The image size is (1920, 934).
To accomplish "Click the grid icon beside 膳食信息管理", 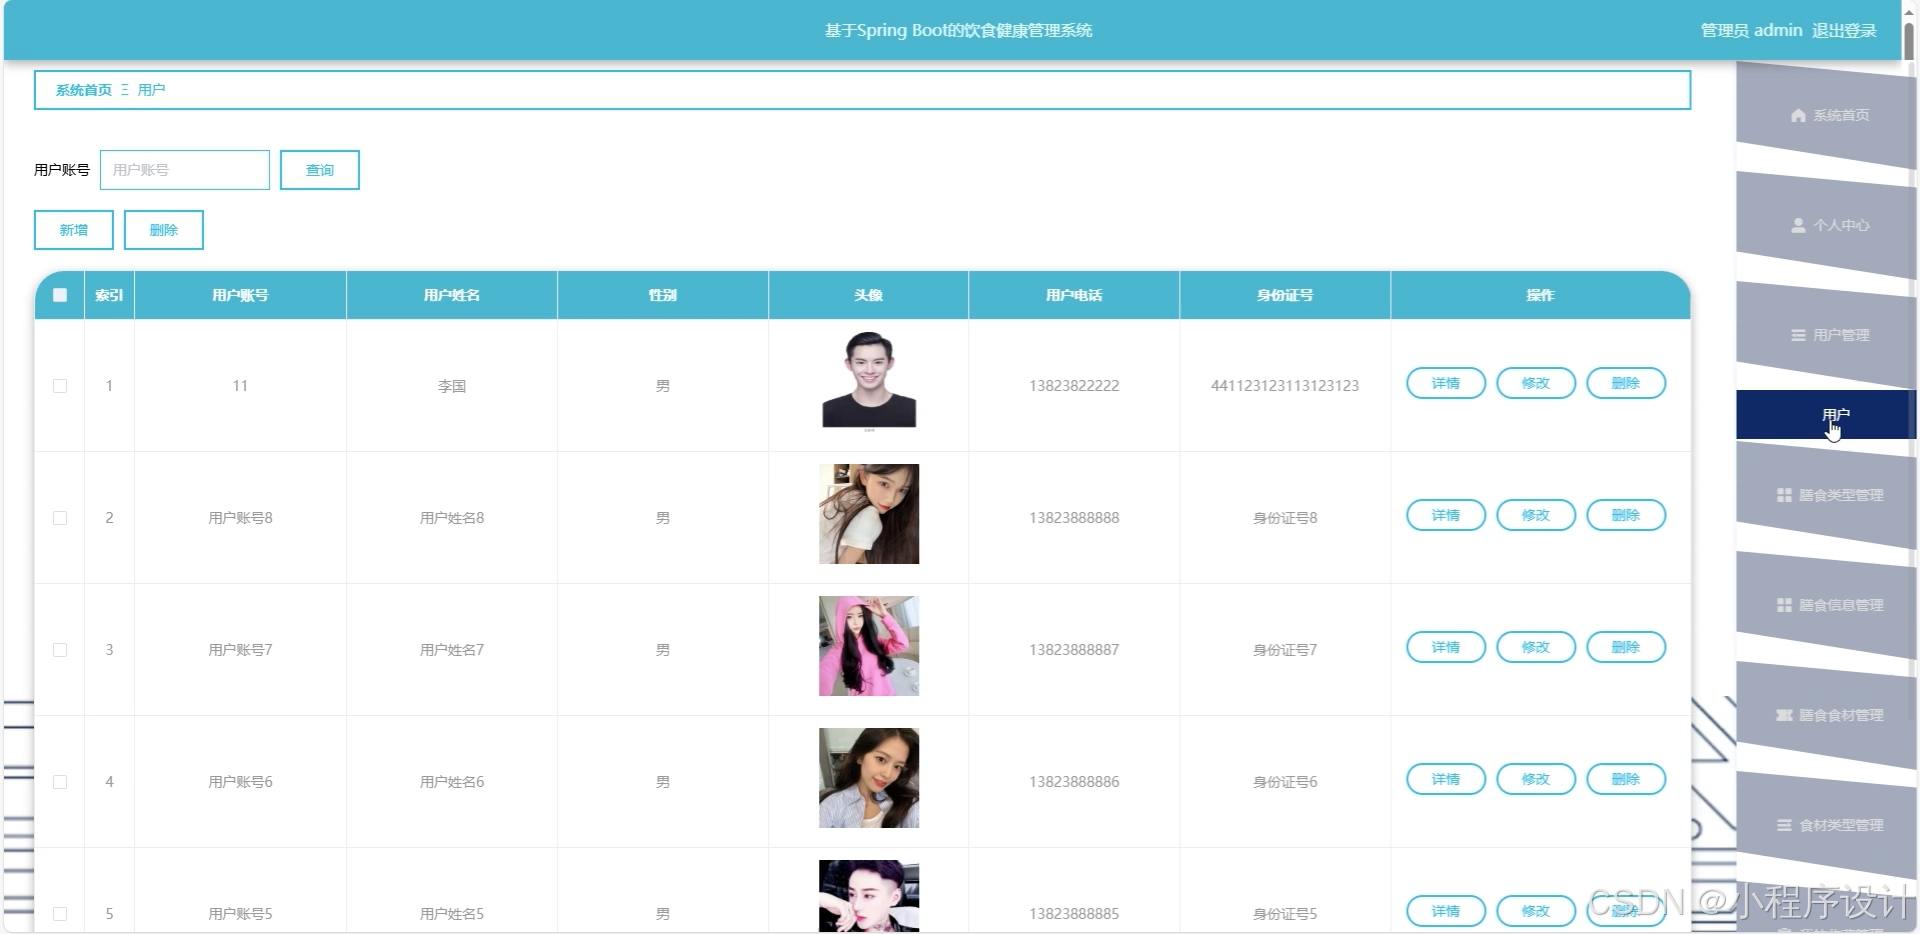I will point(1784,605).
